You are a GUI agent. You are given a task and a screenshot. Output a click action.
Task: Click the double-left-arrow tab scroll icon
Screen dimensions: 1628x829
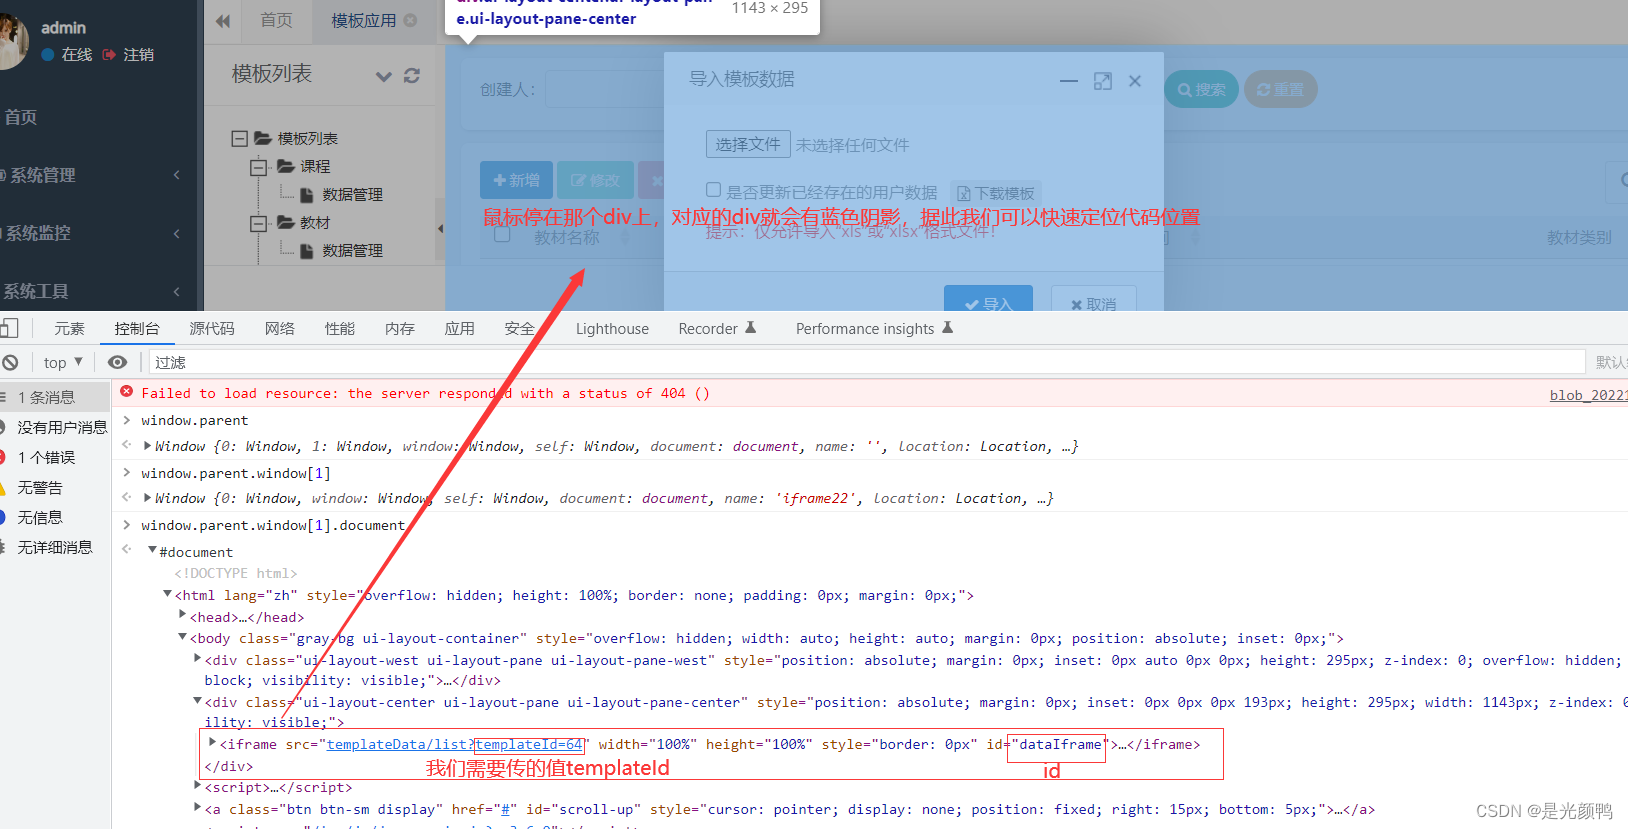tap(223, 21)
